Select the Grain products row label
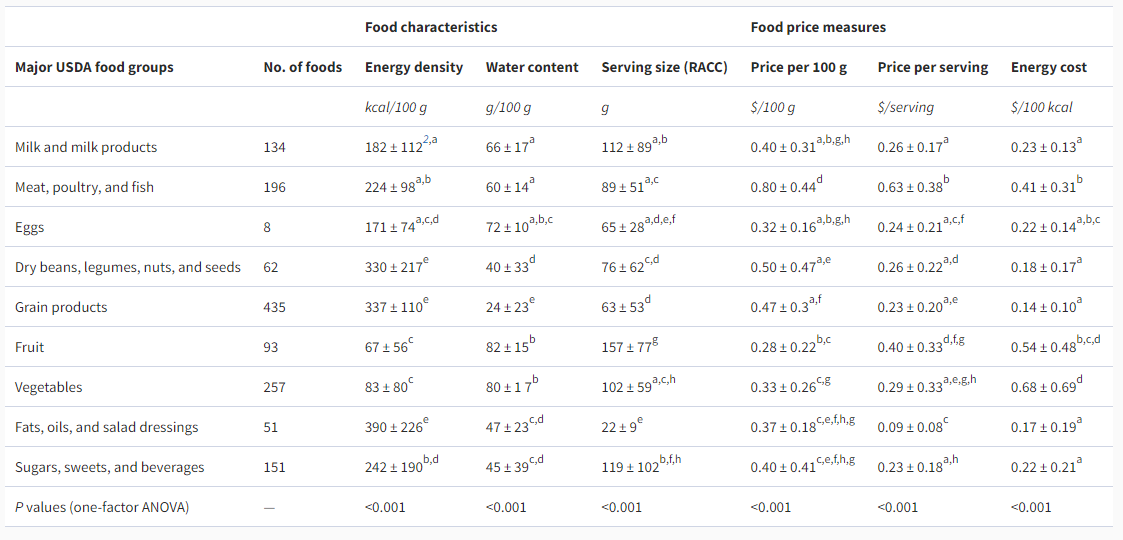The image size is (1123, 540). click(61, 307)
